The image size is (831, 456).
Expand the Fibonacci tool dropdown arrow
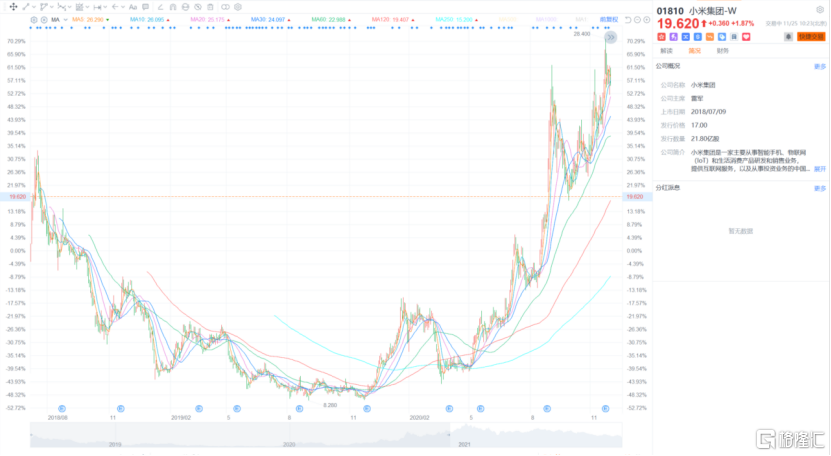(87, 7)
